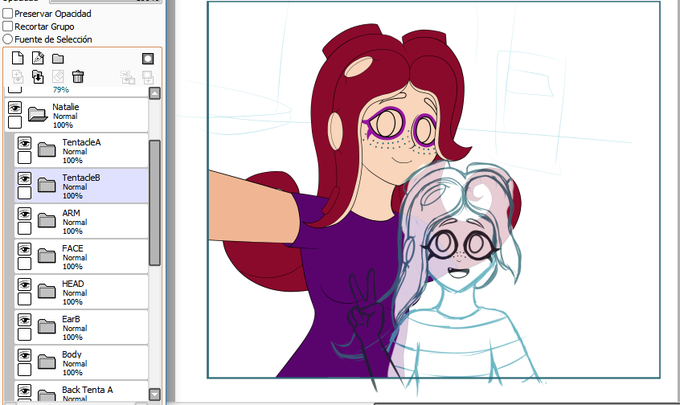Click the grayed-out new mask layer icon
The width and height of the screenshot is (680, 405).
pyautogui.click(x=148, y=77)
